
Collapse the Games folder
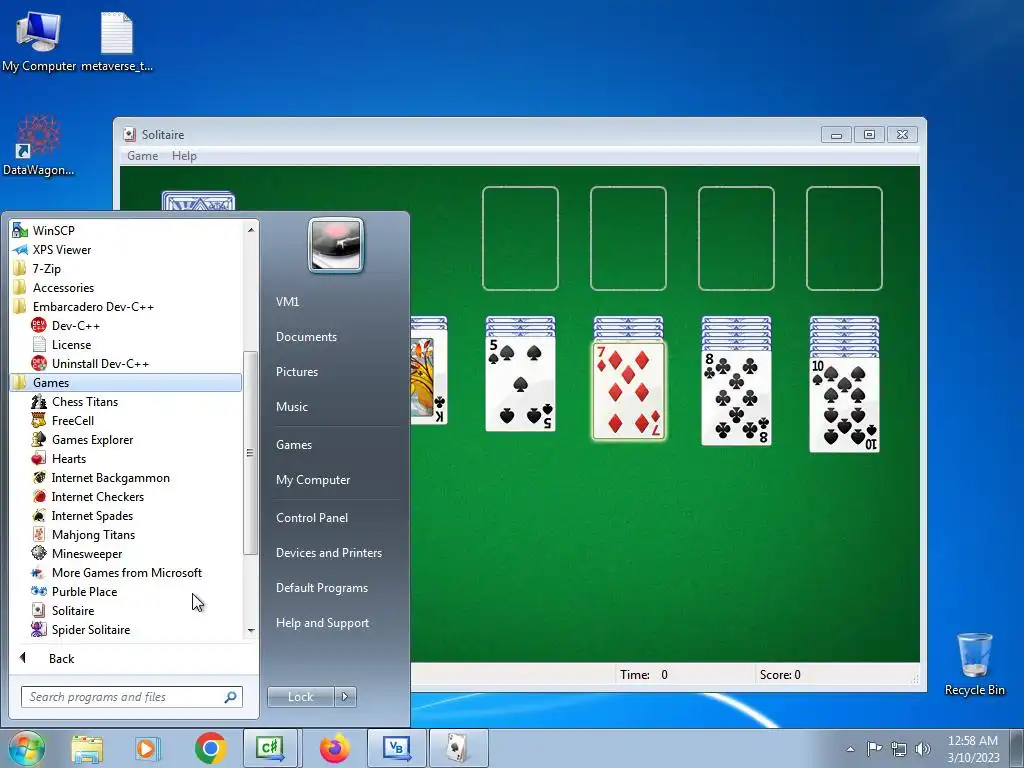(127, 383)
